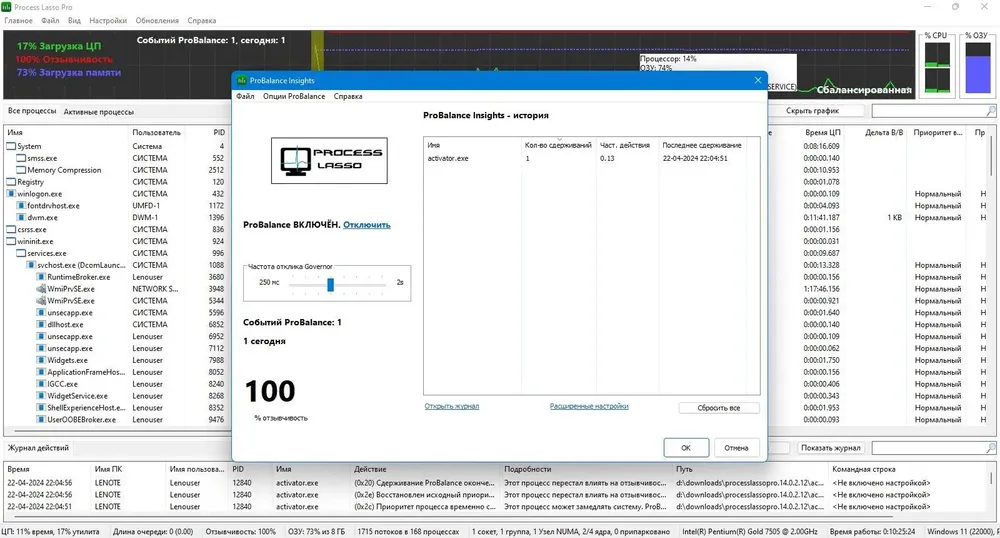
Task: Click the wininit.exe process icon
Action: click(x=11, y=242)
